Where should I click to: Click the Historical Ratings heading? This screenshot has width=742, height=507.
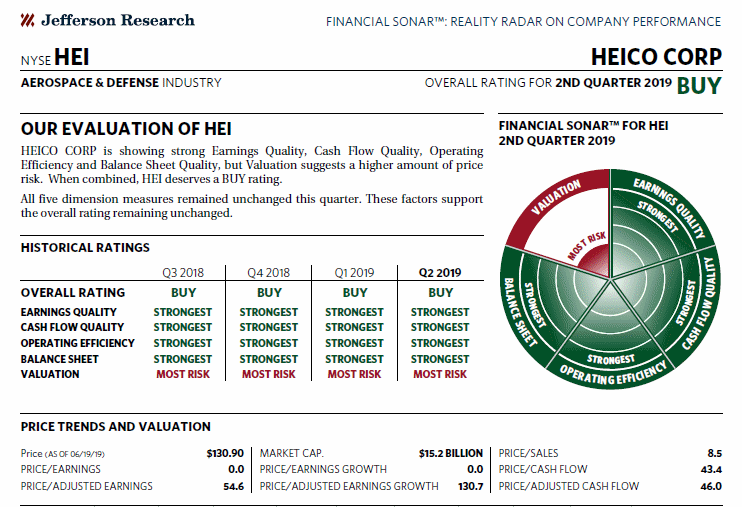click(x=85, y=248)
